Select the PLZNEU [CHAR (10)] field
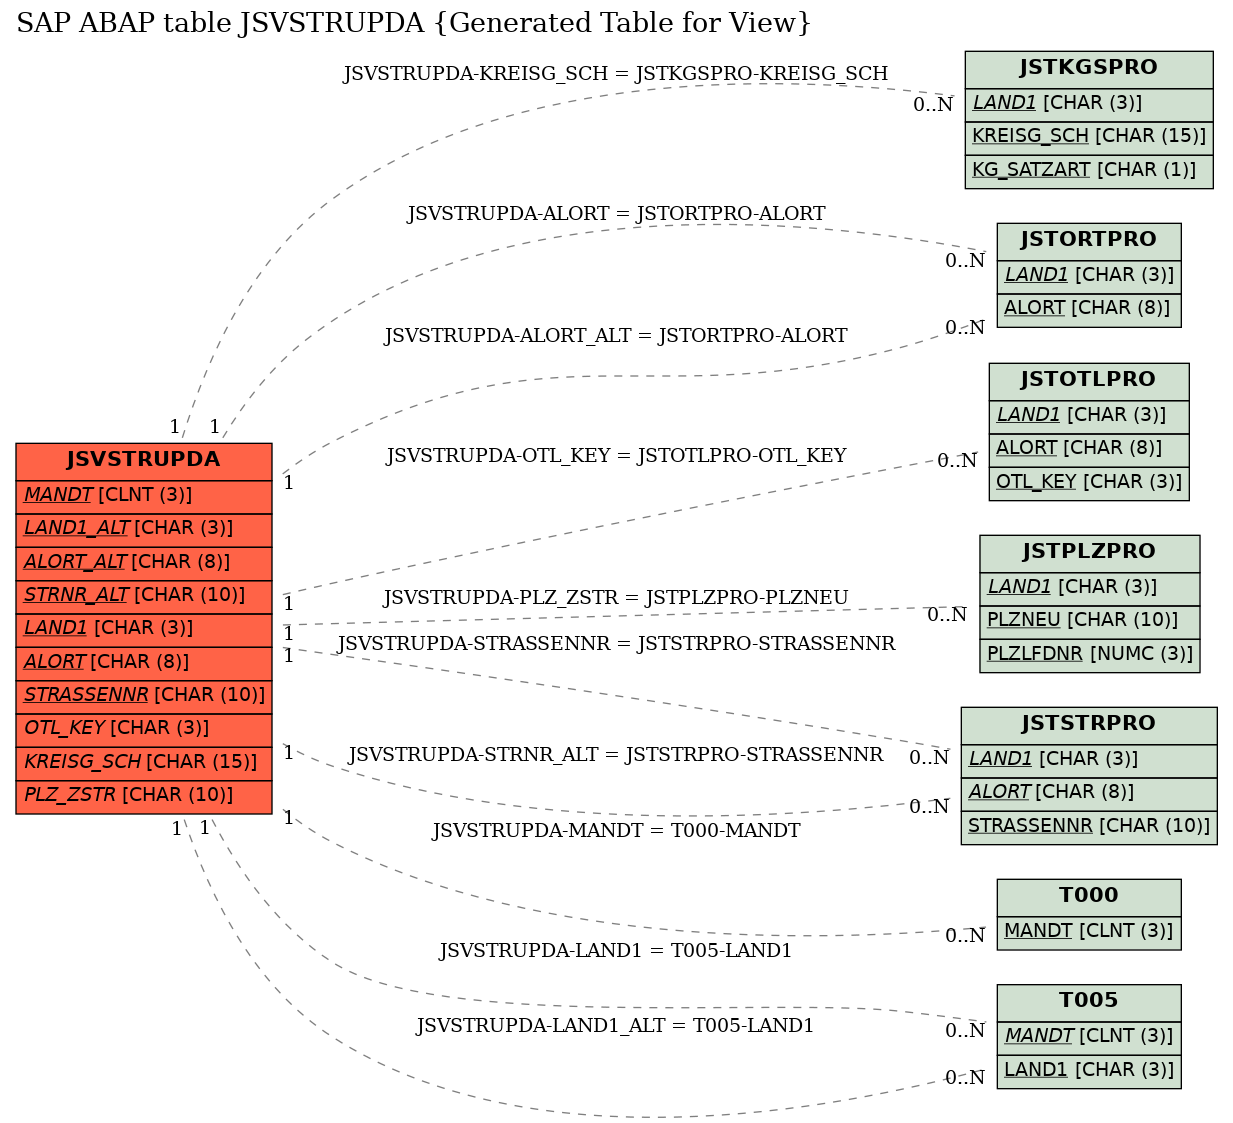This screenshot has height=1123, width=1233. click(1089, 621)
